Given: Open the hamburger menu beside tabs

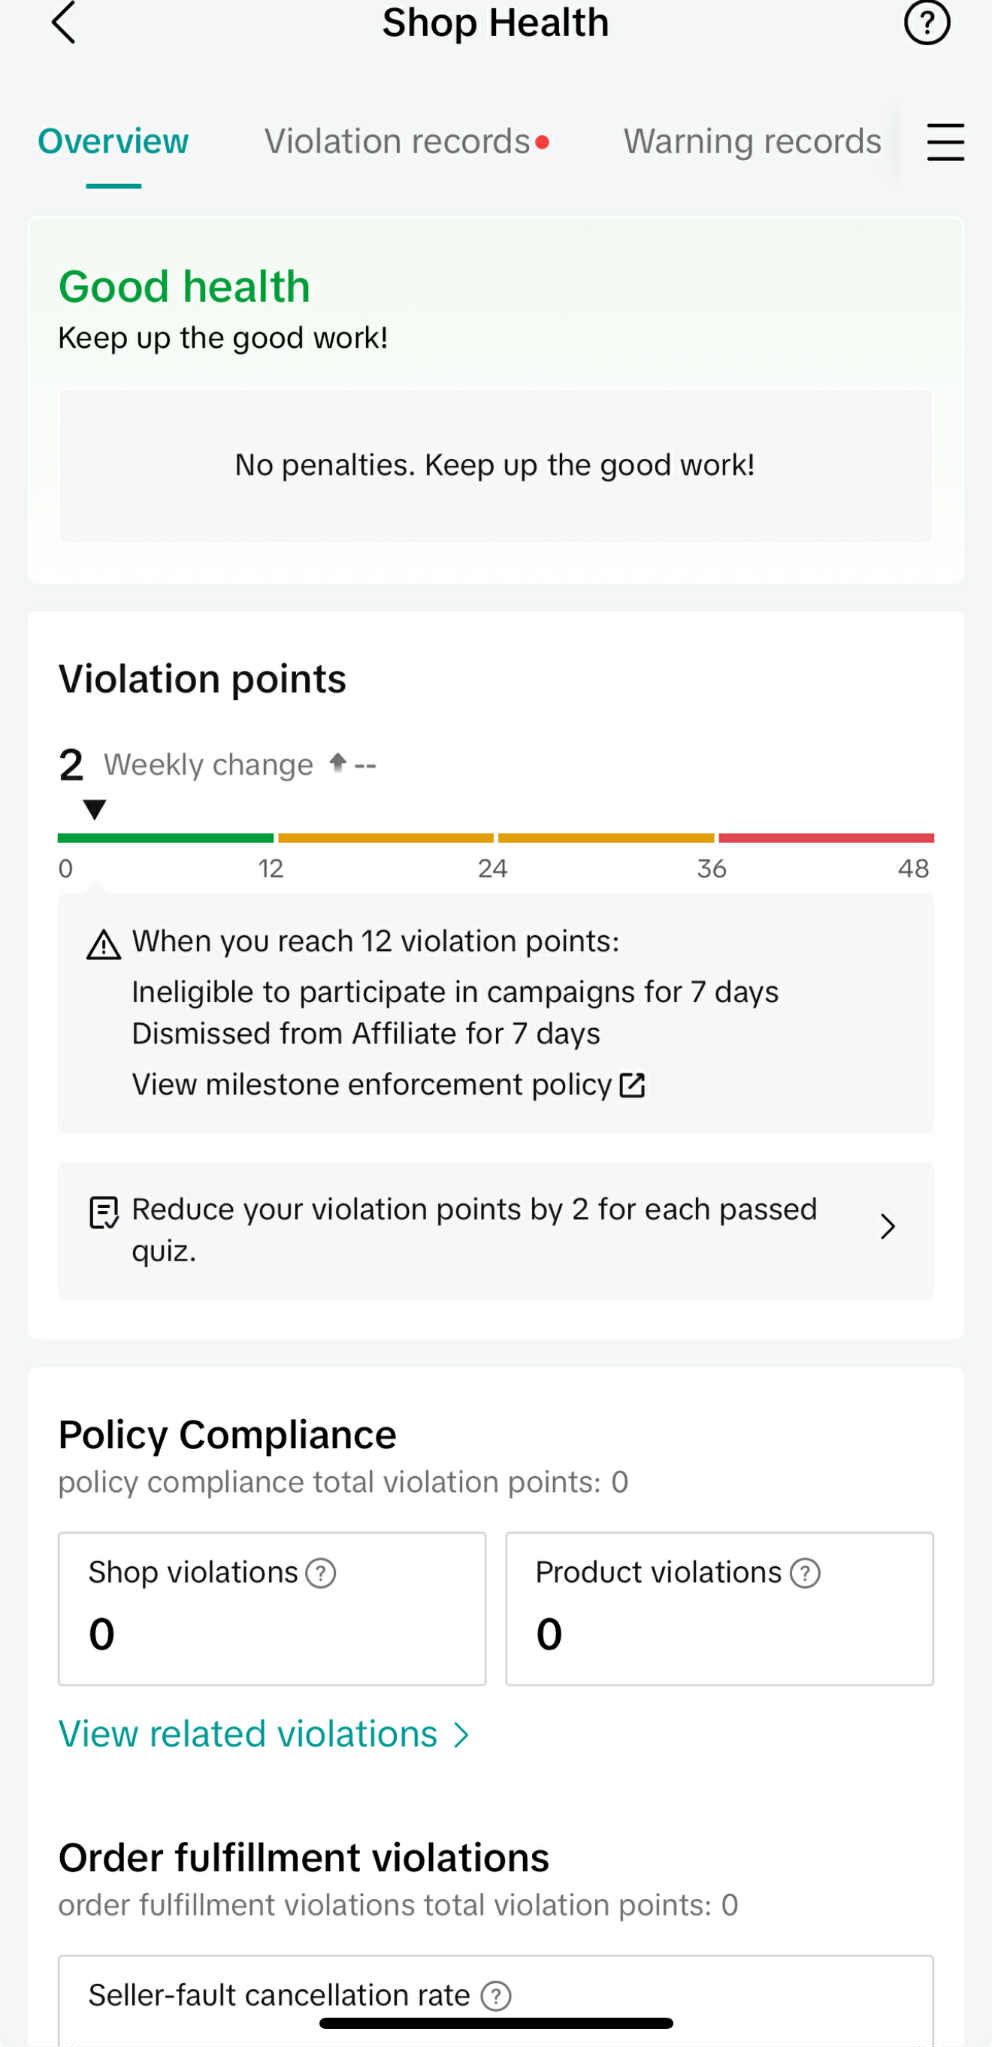Looking at the screenshot, I should coord(944,142).
